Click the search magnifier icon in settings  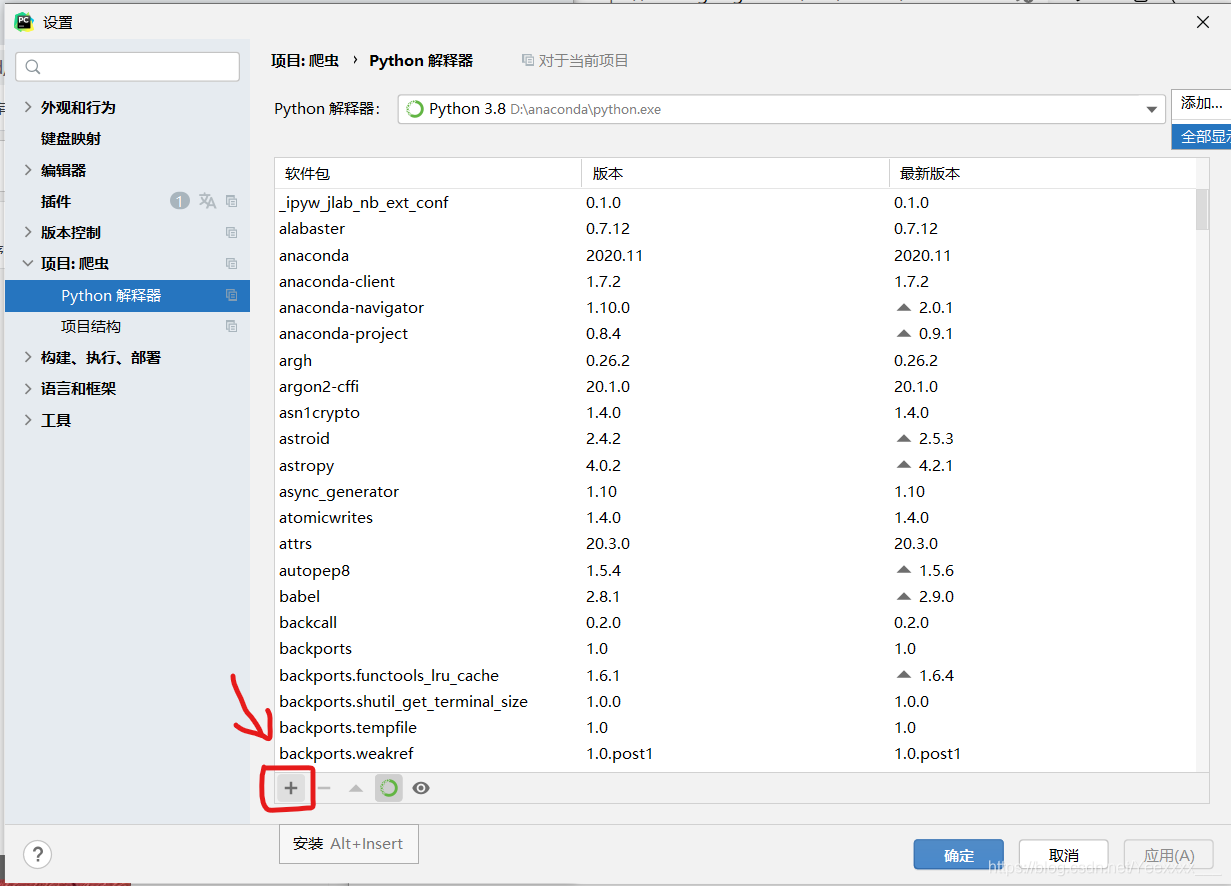pos(33,67)
